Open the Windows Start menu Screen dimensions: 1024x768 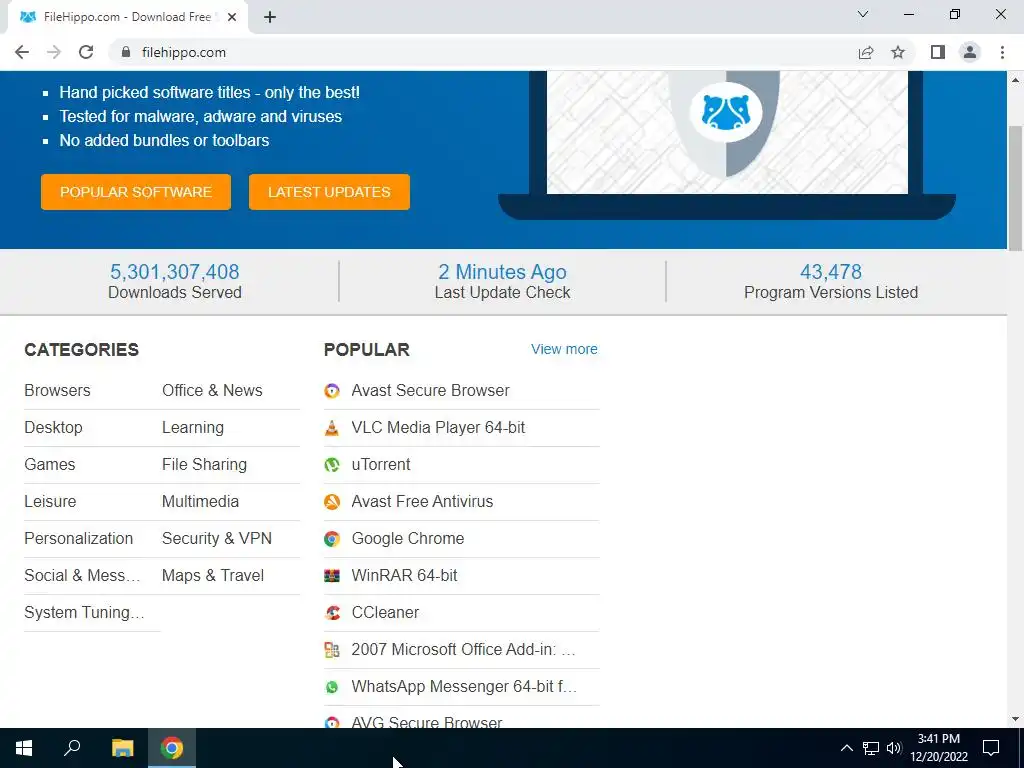(x=24, y=748)
